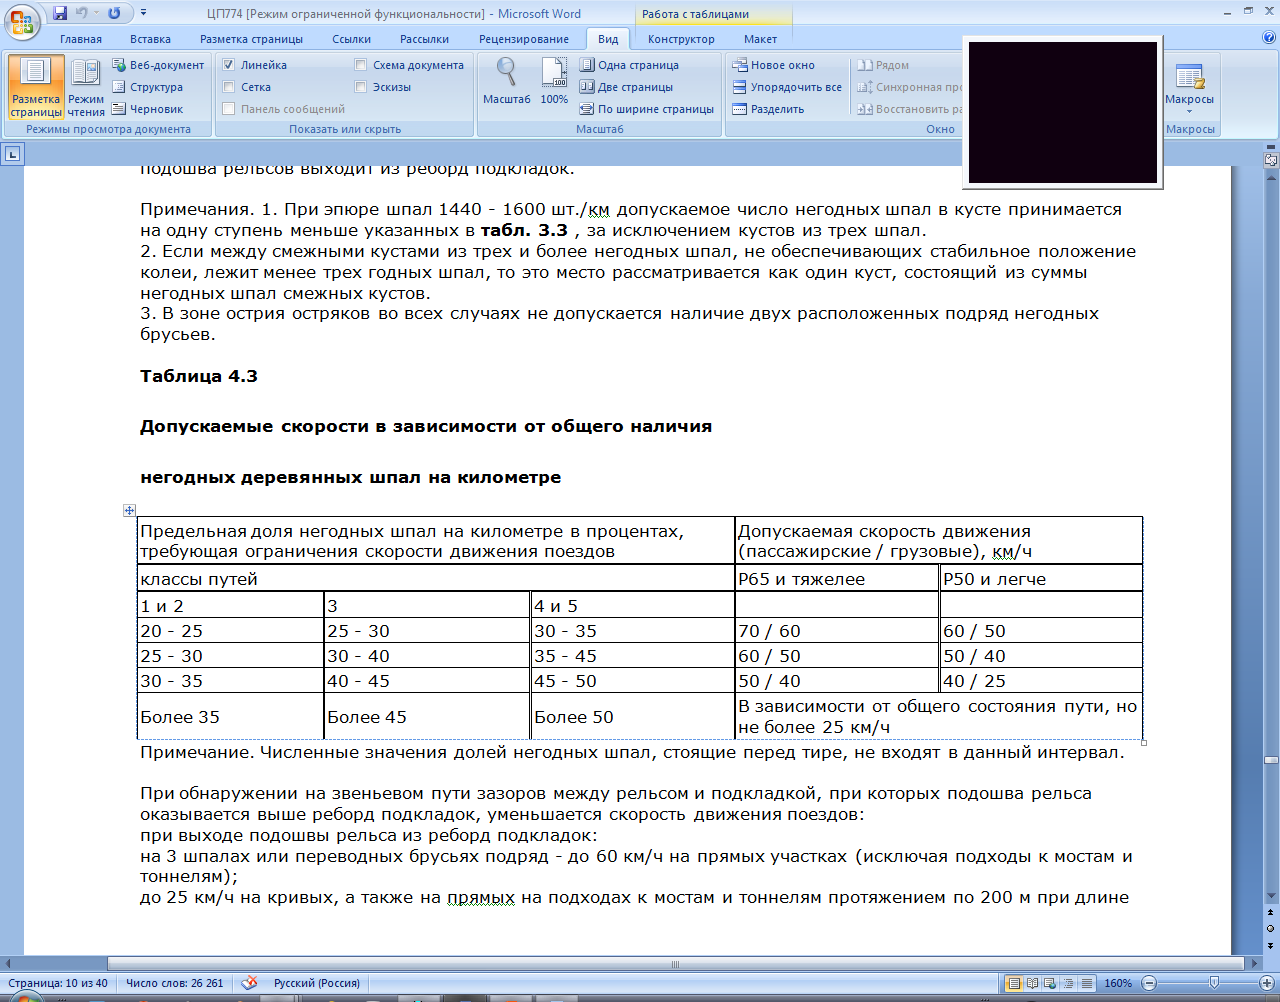Open the Макет table tools tab
Screen dimensions: 1280x1002
760,39
